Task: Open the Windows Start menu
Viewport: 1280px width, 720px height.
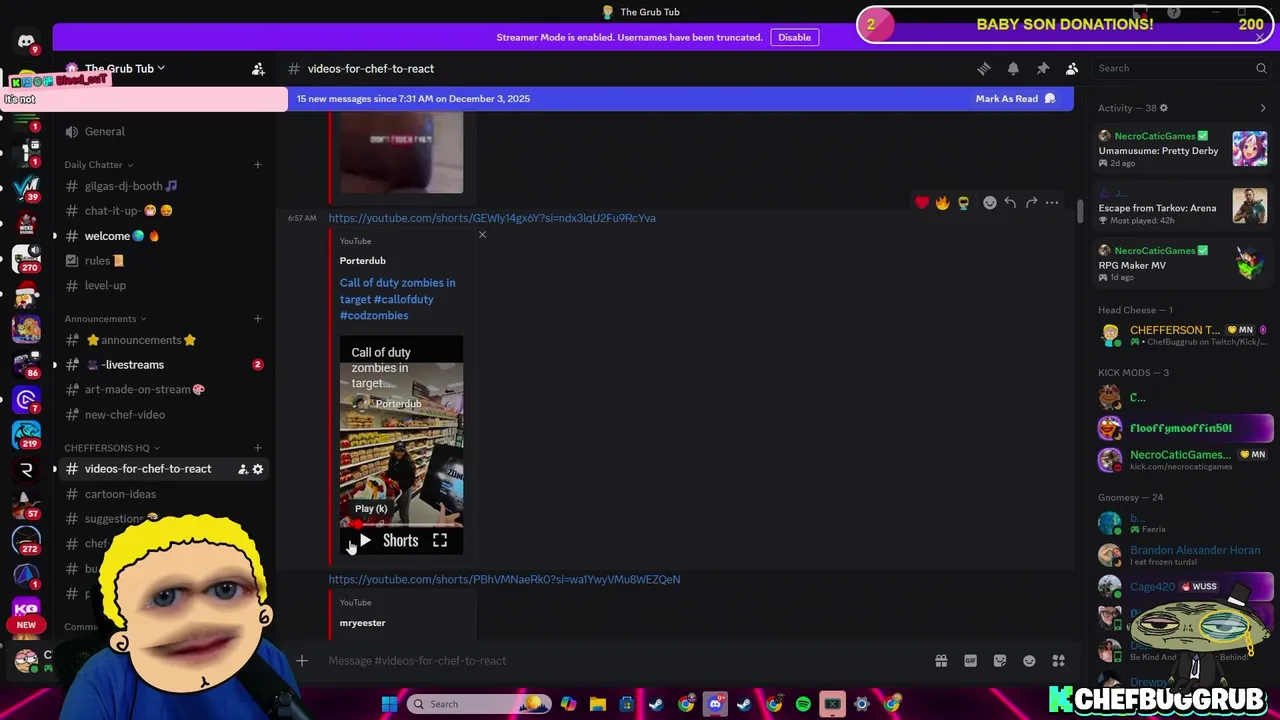Action: click(389, 704)
